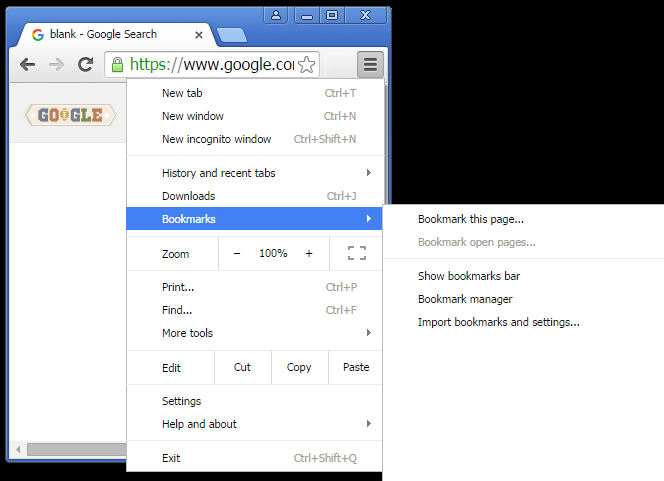Click the horizontal scrollbar thumb
664x481 pixels.
[x=77, y=449]
